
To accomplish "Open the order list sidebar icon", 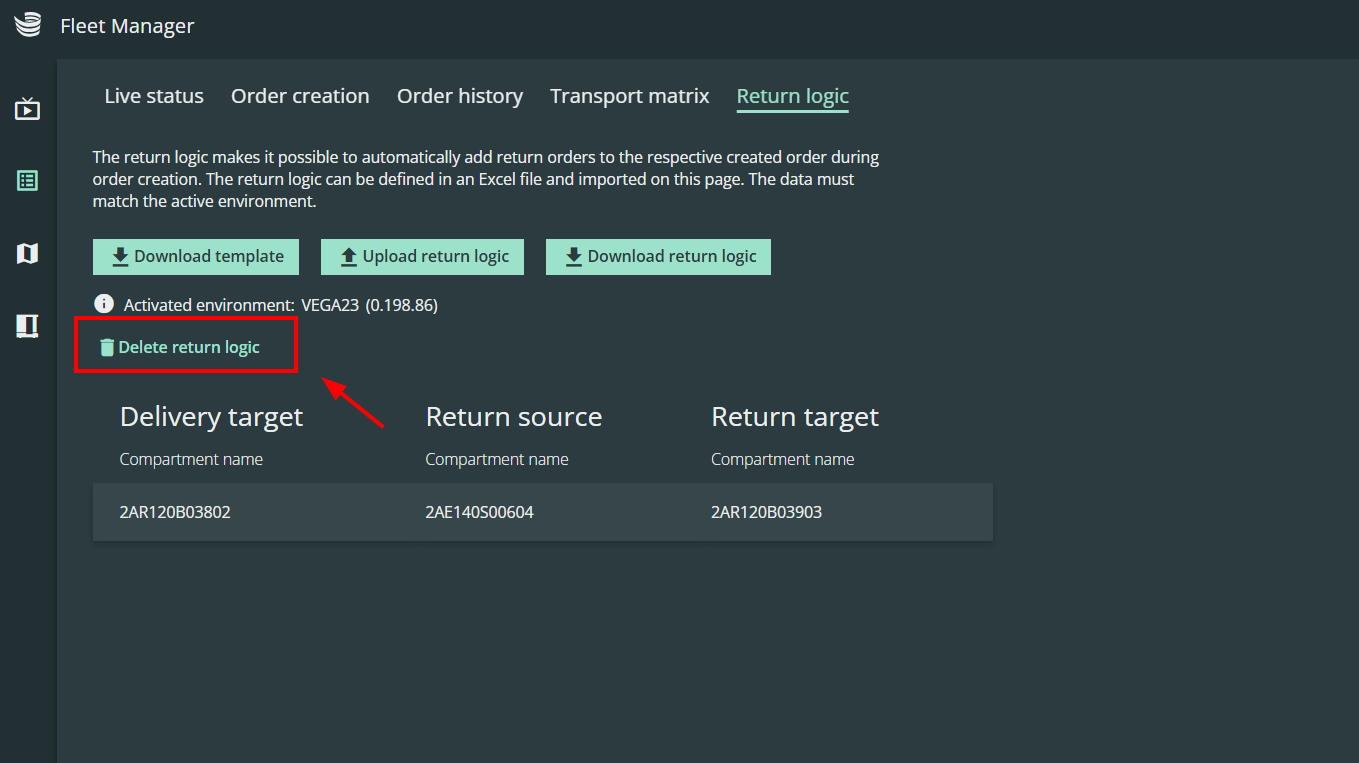I will pyautogui.click(x=27, y=181).
